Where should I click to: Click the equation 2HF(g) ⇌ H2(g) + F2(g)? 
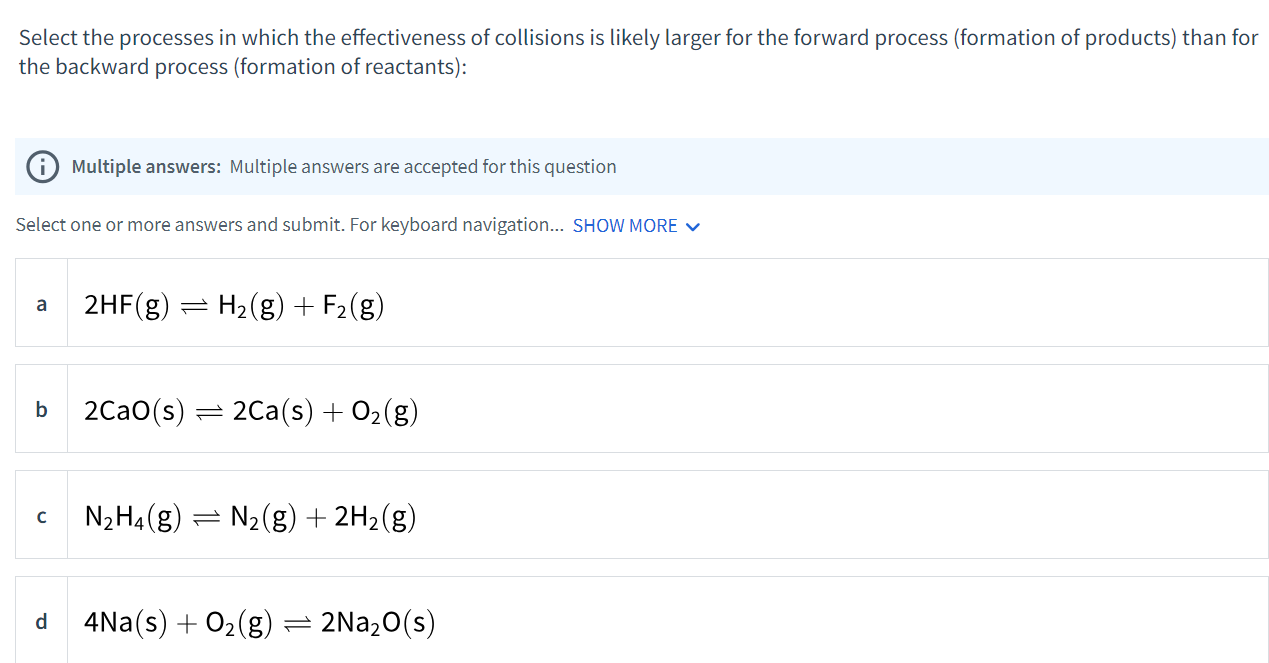pos(233,304)
